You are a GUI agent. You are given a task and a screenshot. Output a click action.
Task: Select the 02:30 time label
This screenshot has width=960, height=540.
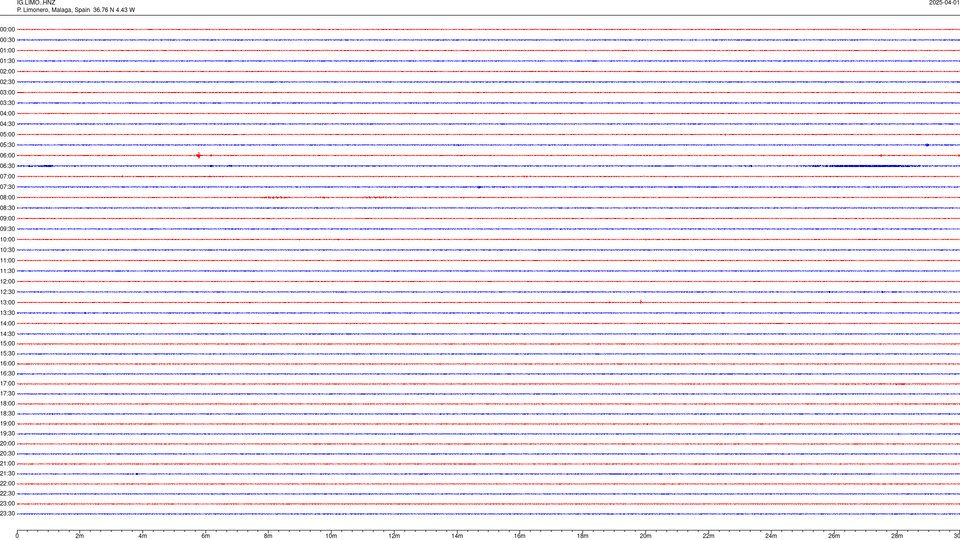click(x=7, y=82)
